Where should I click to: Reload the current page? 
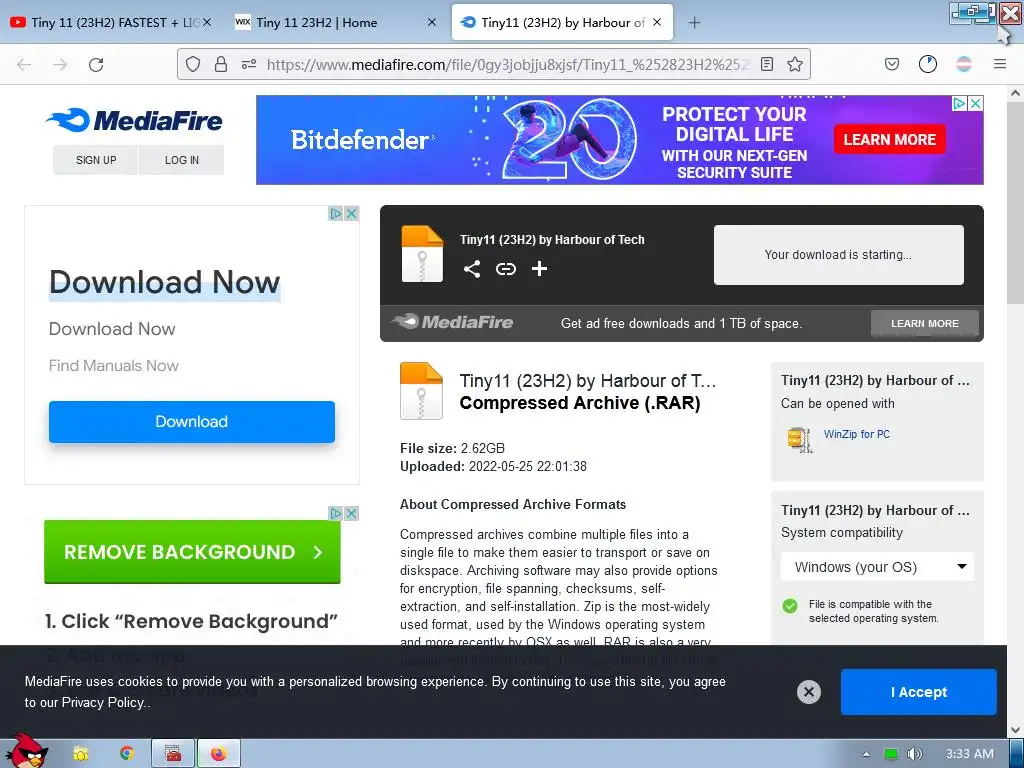pos(96,64)
